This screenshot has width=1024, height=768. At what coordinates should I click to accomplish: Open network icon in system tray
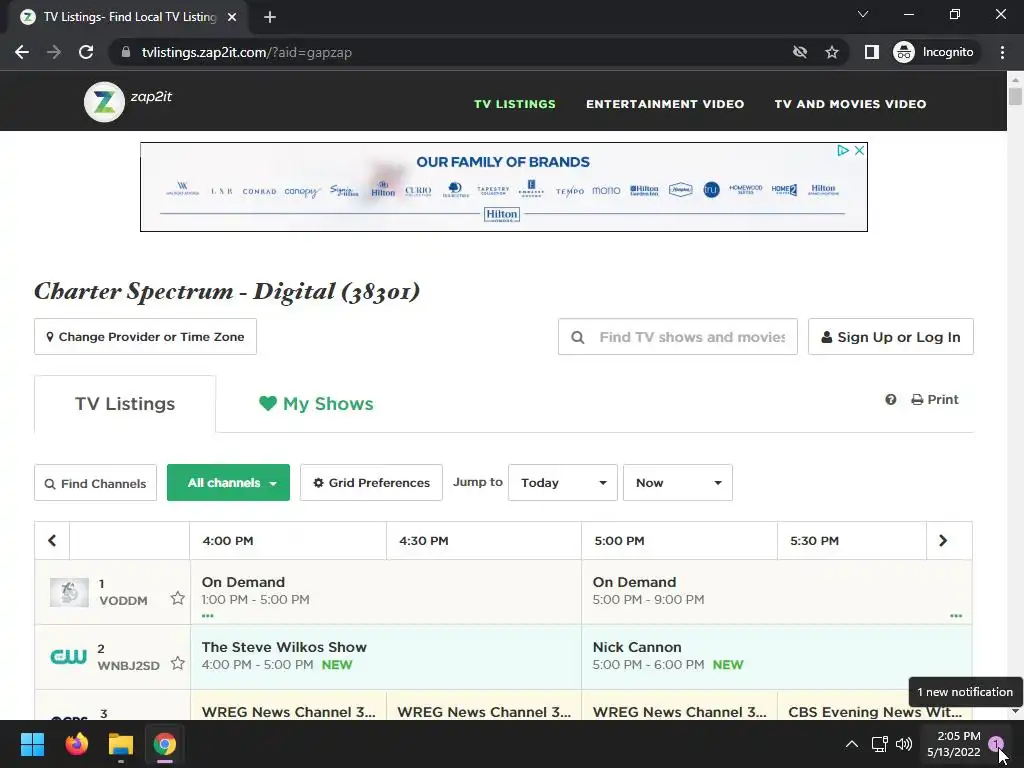click(879, 744)
